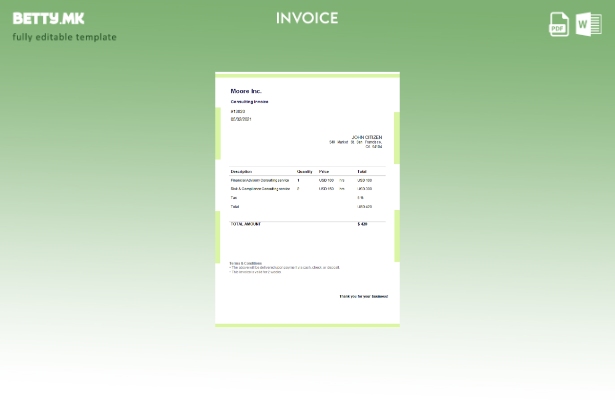The width and height of the screenshot is (615, 400).
Task: Click the Tax row label
Action: 233,197
